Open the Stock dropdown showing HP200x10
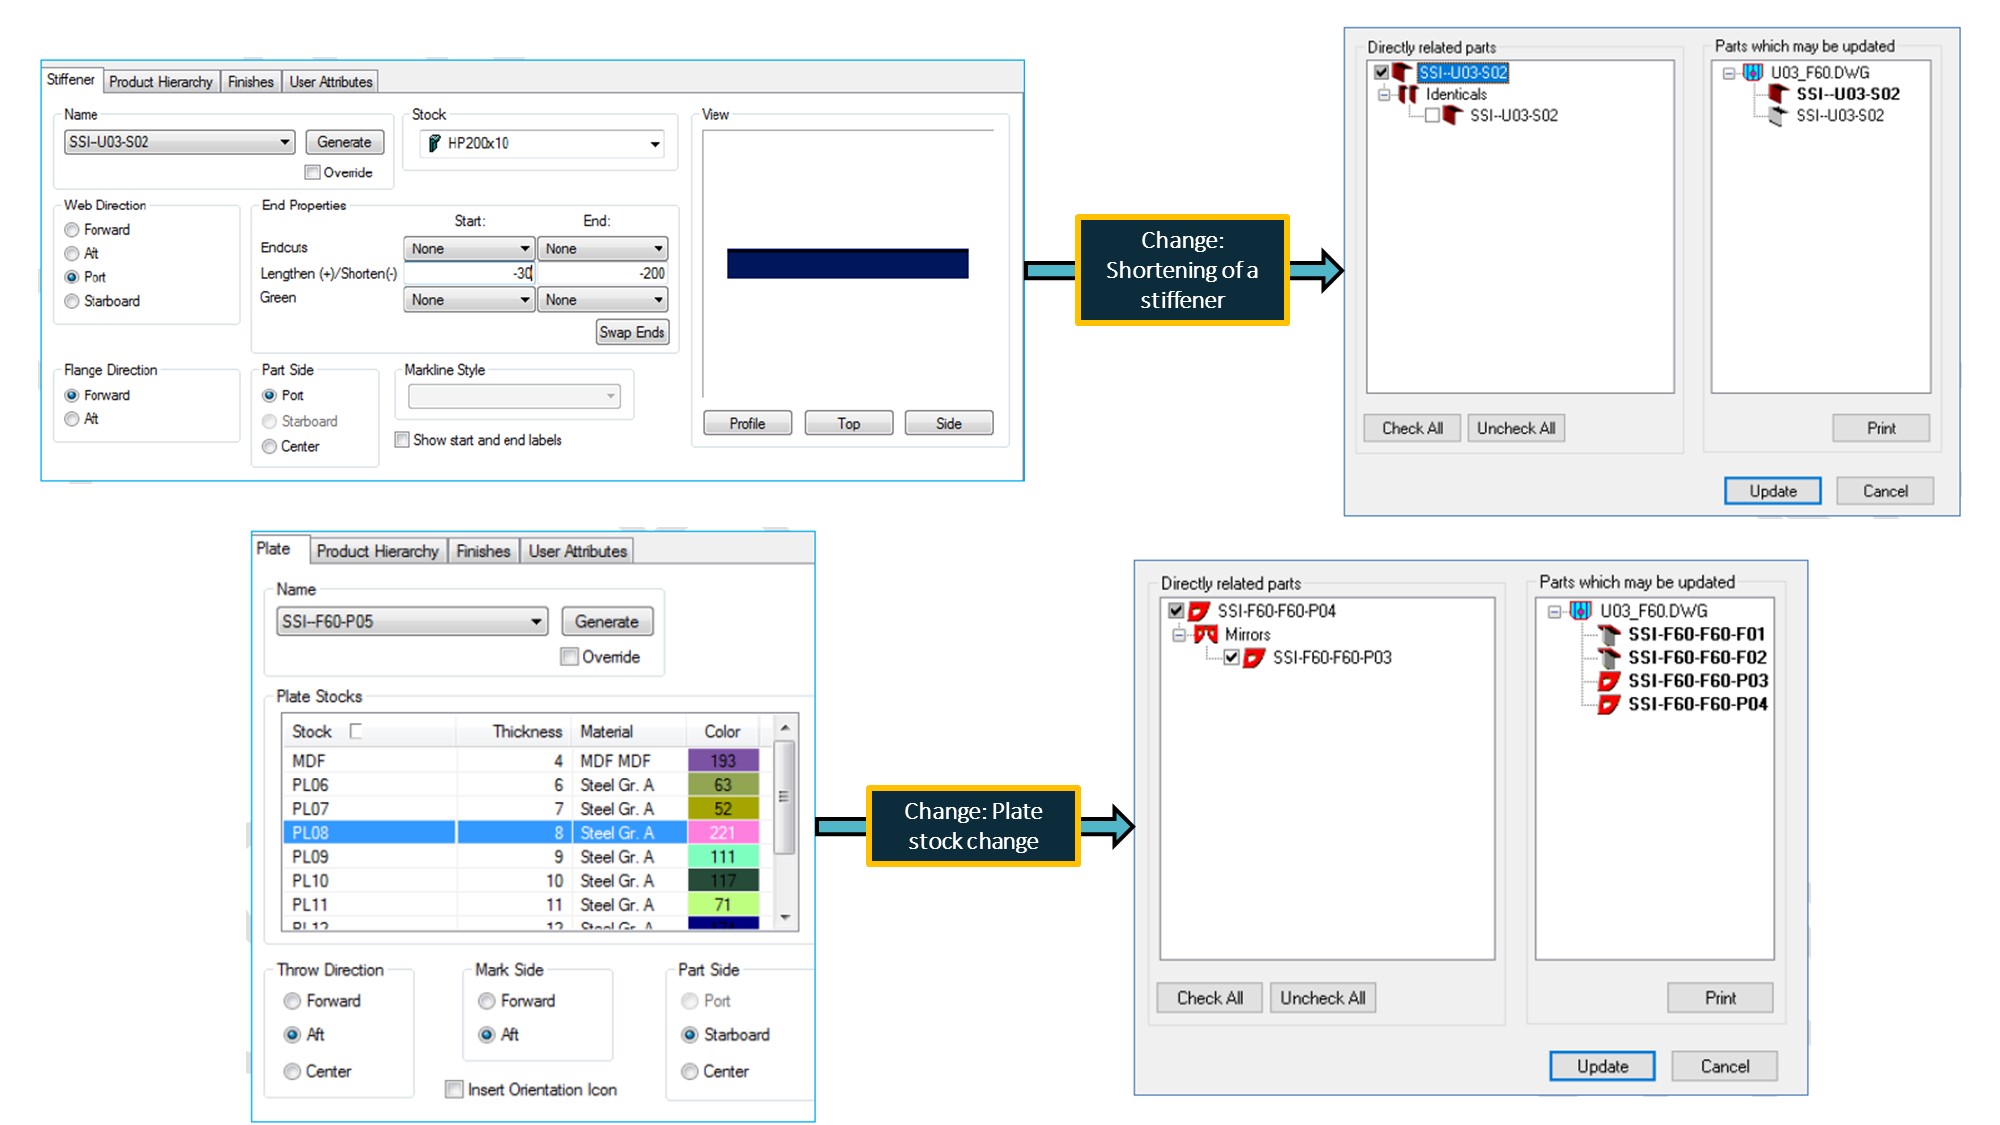This screenshot has width=2000, height=1125. (x=655, y=144)
